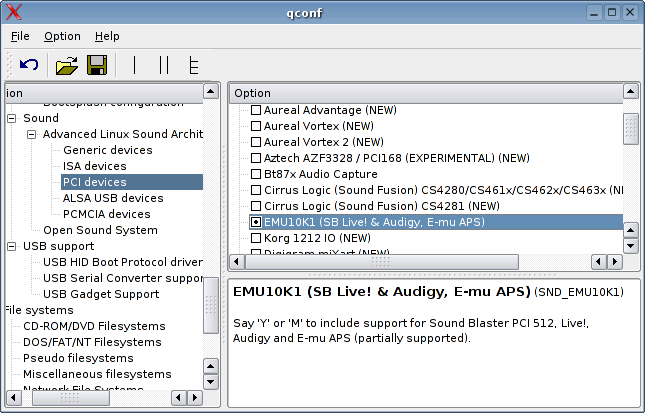Select USB Gadget Support item
The height and width of the screenshot is (413, 645).
click(x=101, y=295)
